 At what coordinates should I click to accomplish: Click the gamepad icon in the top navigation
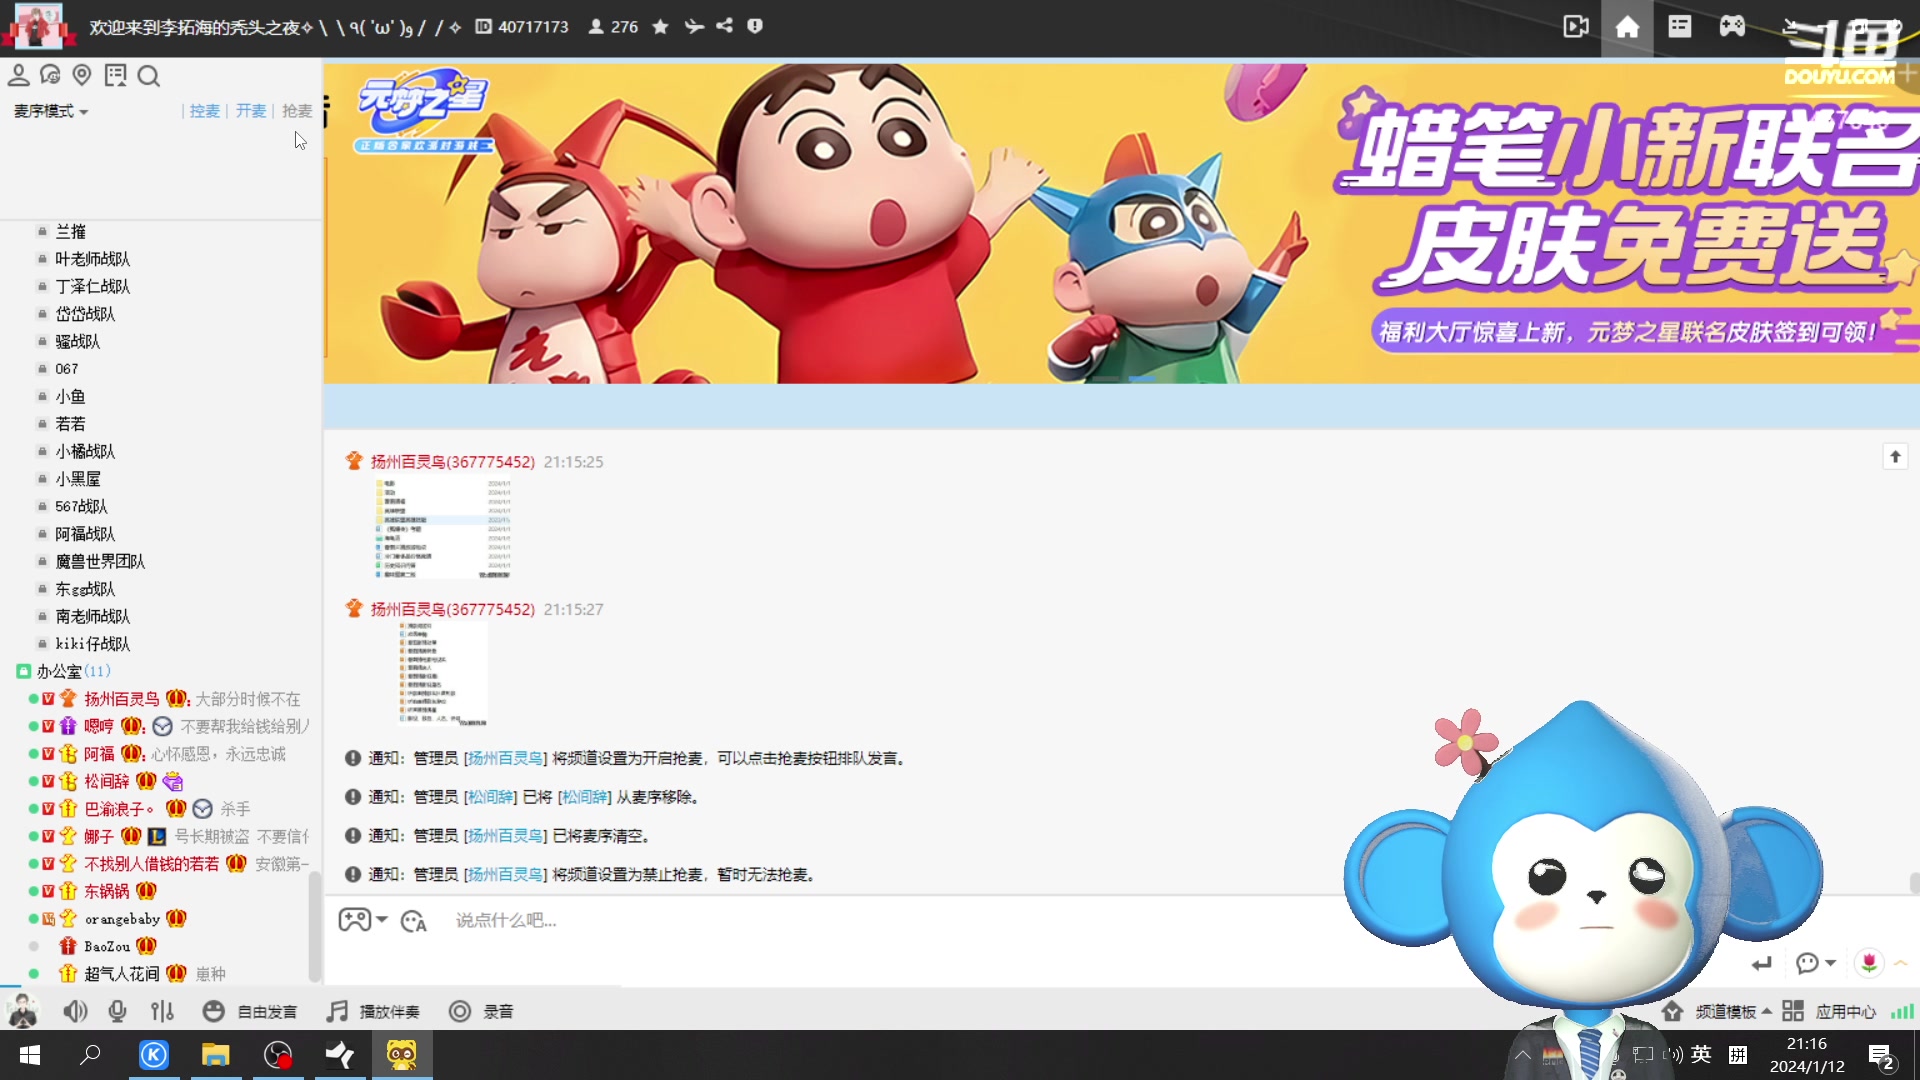tap(1731, 27)
